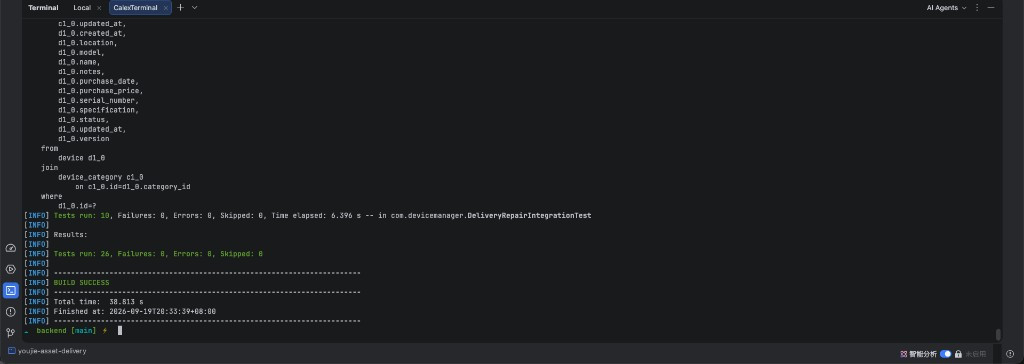Click the 'Tests run: 26' results line
This screenshot has height=364, width=1024.
158,254
